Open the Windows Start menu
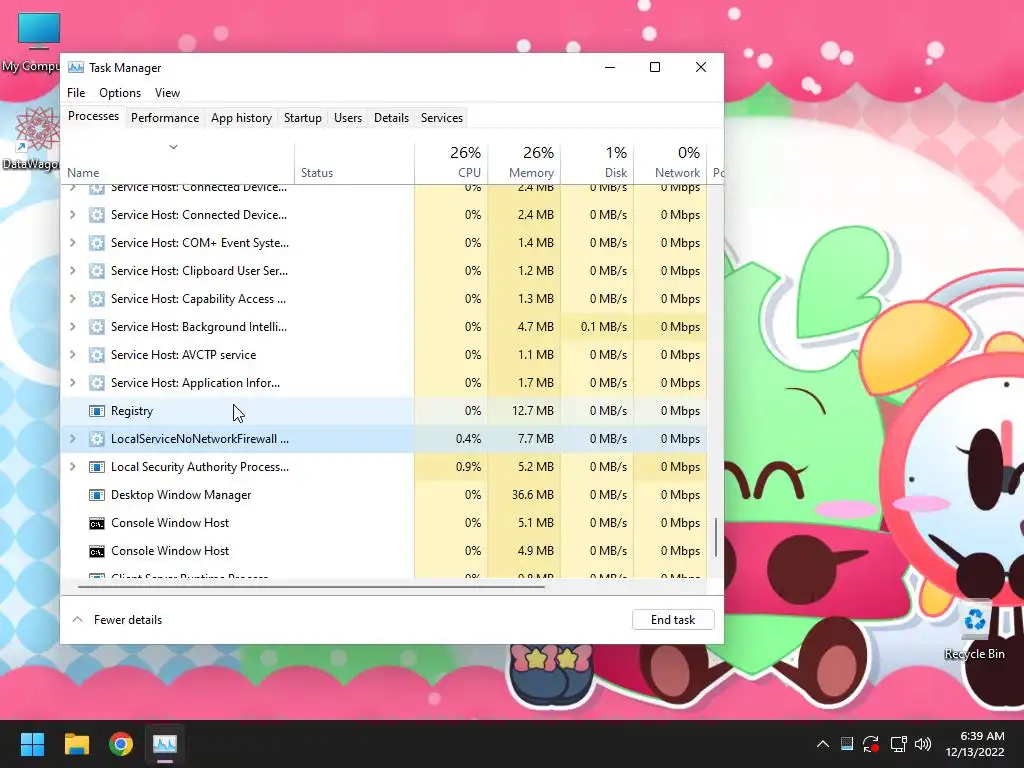The height and width of the screenshot is (768, 1024). click(x=32, y=744)
